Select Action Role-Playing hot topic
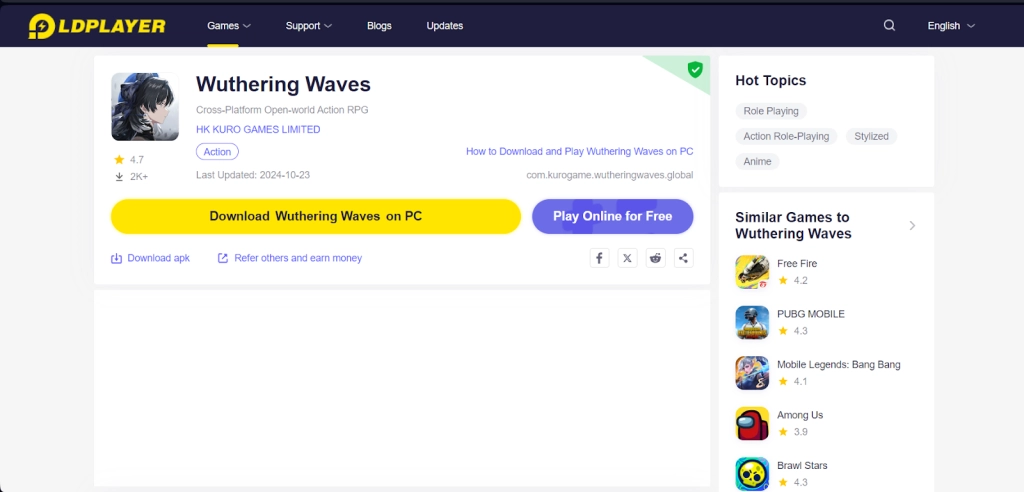 [x=786, y=137]
